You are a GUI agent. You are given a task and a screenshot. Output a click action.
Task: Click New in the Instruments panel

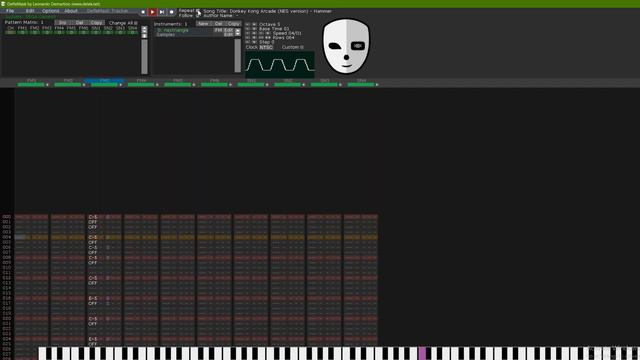(203, 24)
